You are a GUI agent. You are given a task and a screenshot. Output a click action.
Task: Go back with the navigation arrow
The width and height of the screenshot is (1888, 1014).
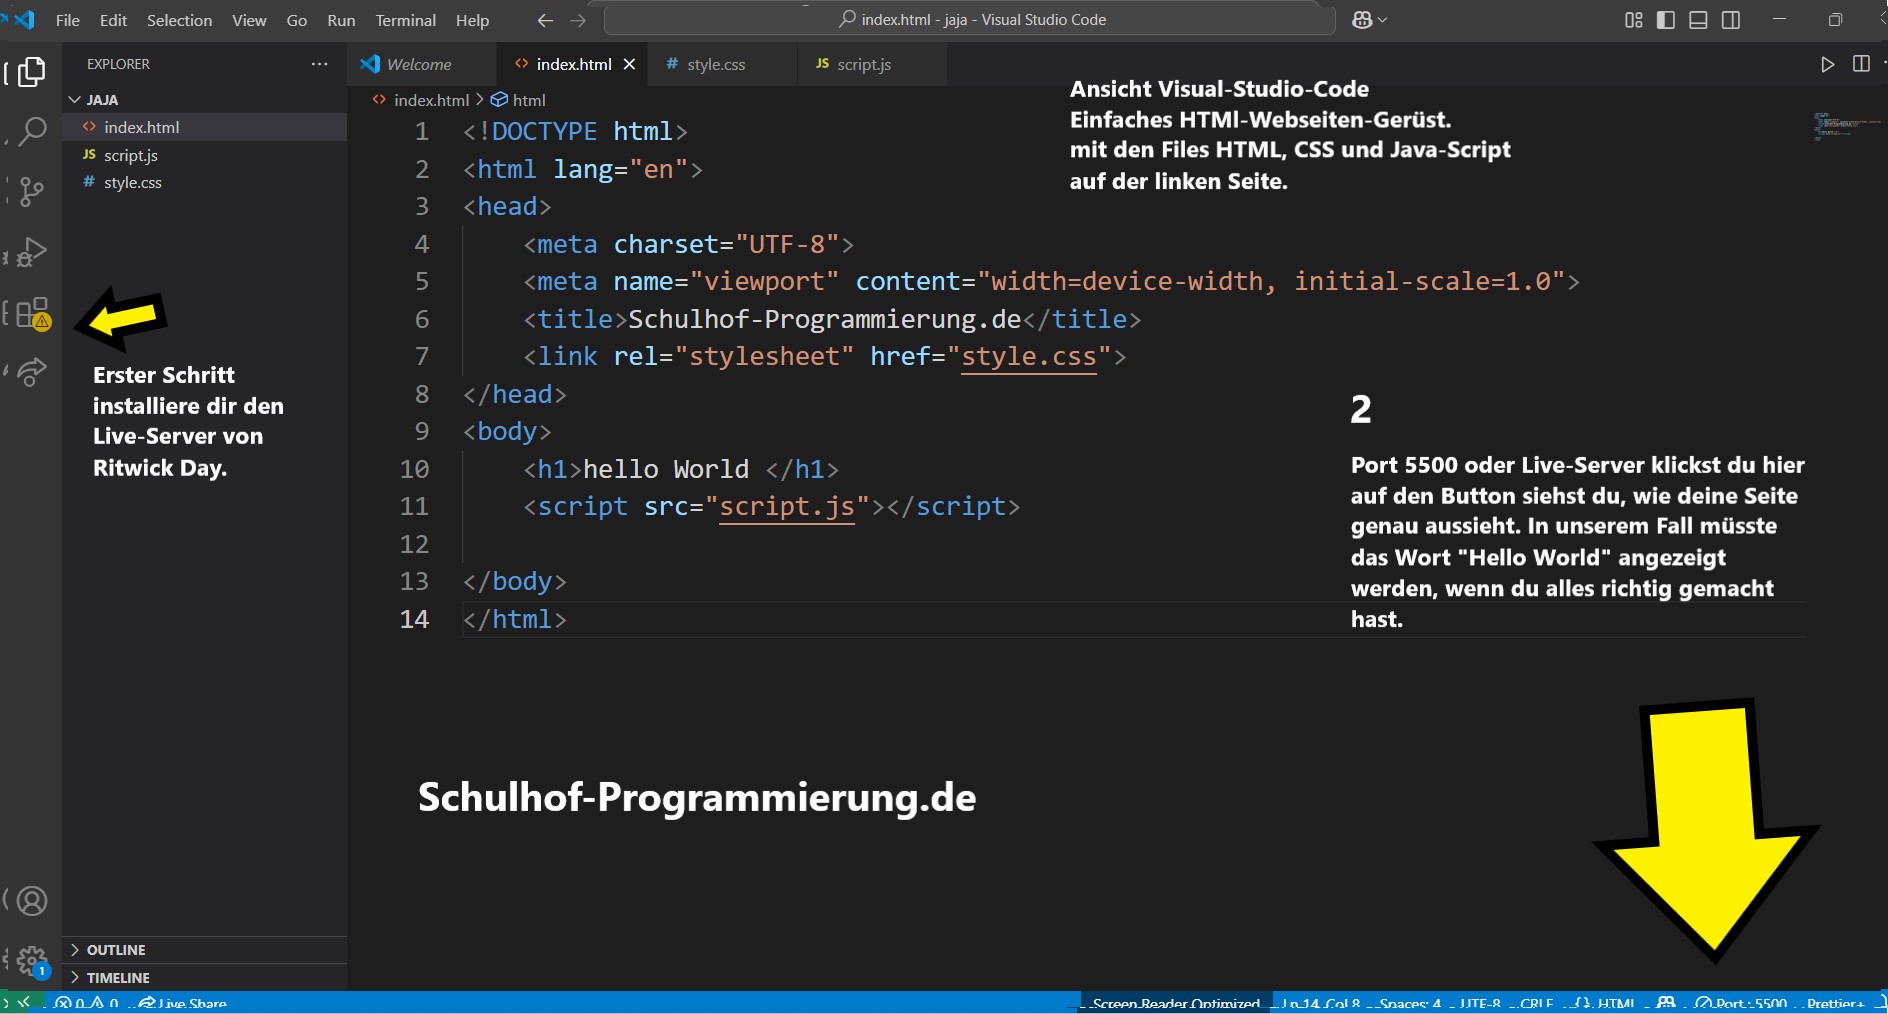point(545,20)
